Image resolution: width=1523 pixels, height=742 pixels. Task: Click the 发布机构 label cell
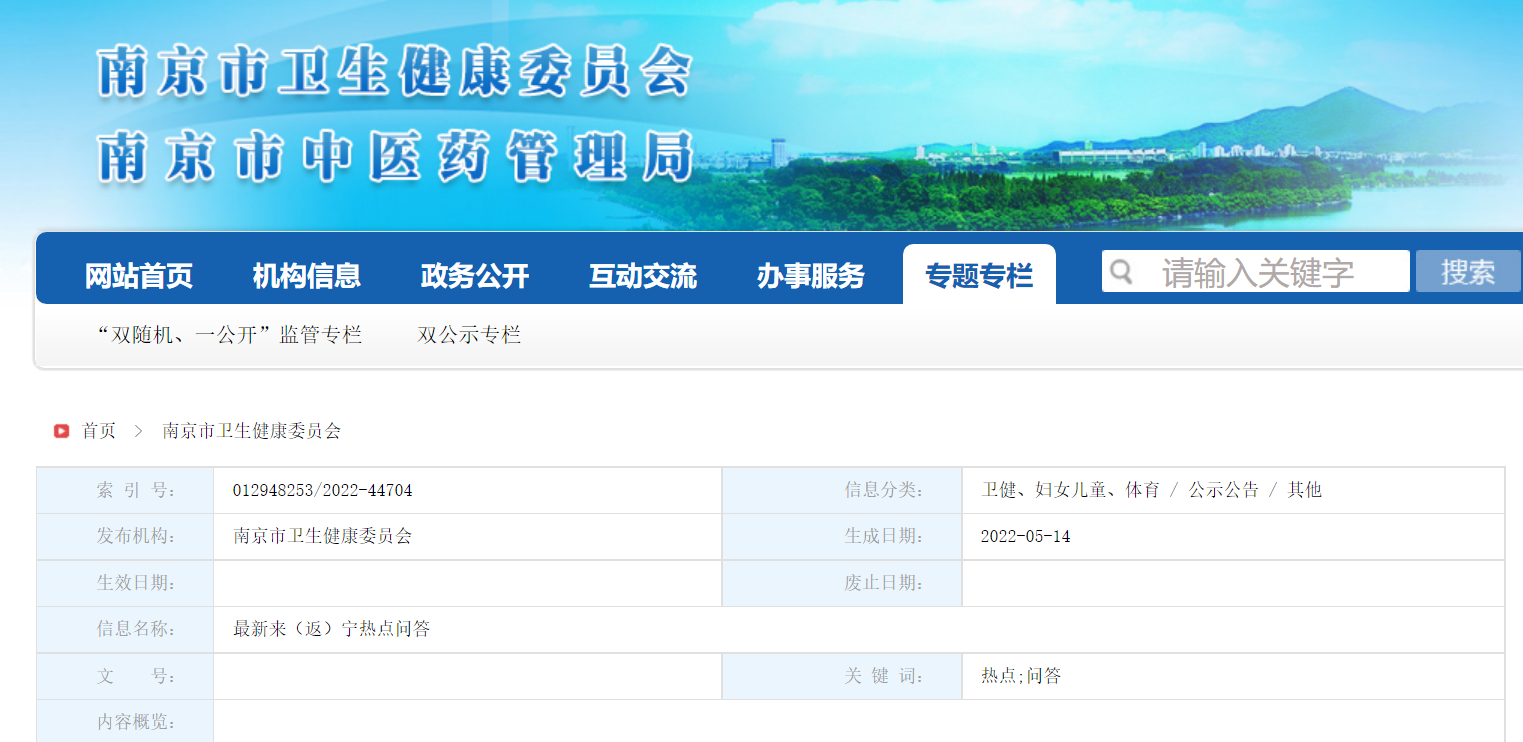[125, 536]
